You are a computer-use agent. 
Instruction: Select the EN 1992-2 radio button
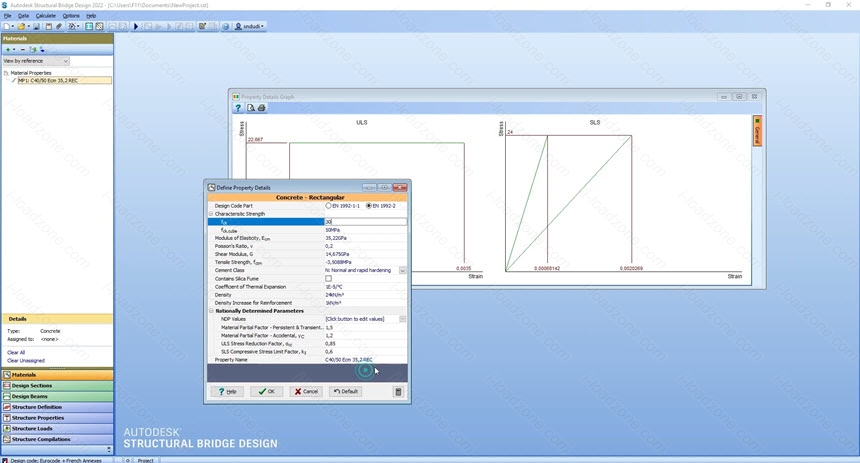pyautogui.click(x=369, y=206)
